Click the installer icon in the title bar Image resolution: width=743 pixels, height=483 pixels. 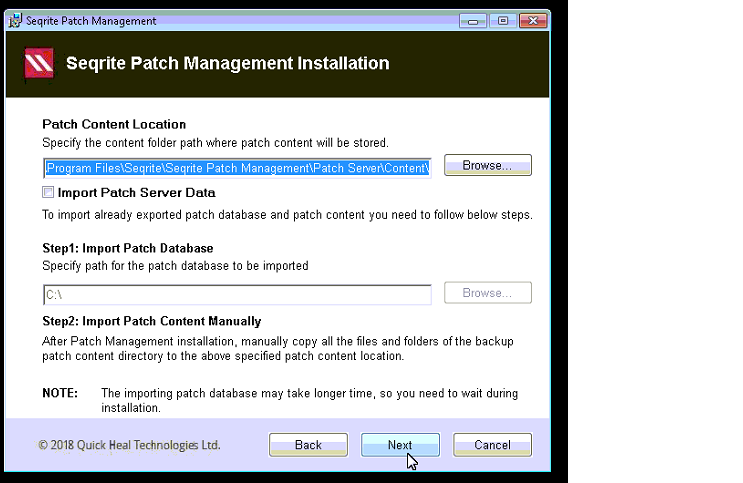(15, 21)
